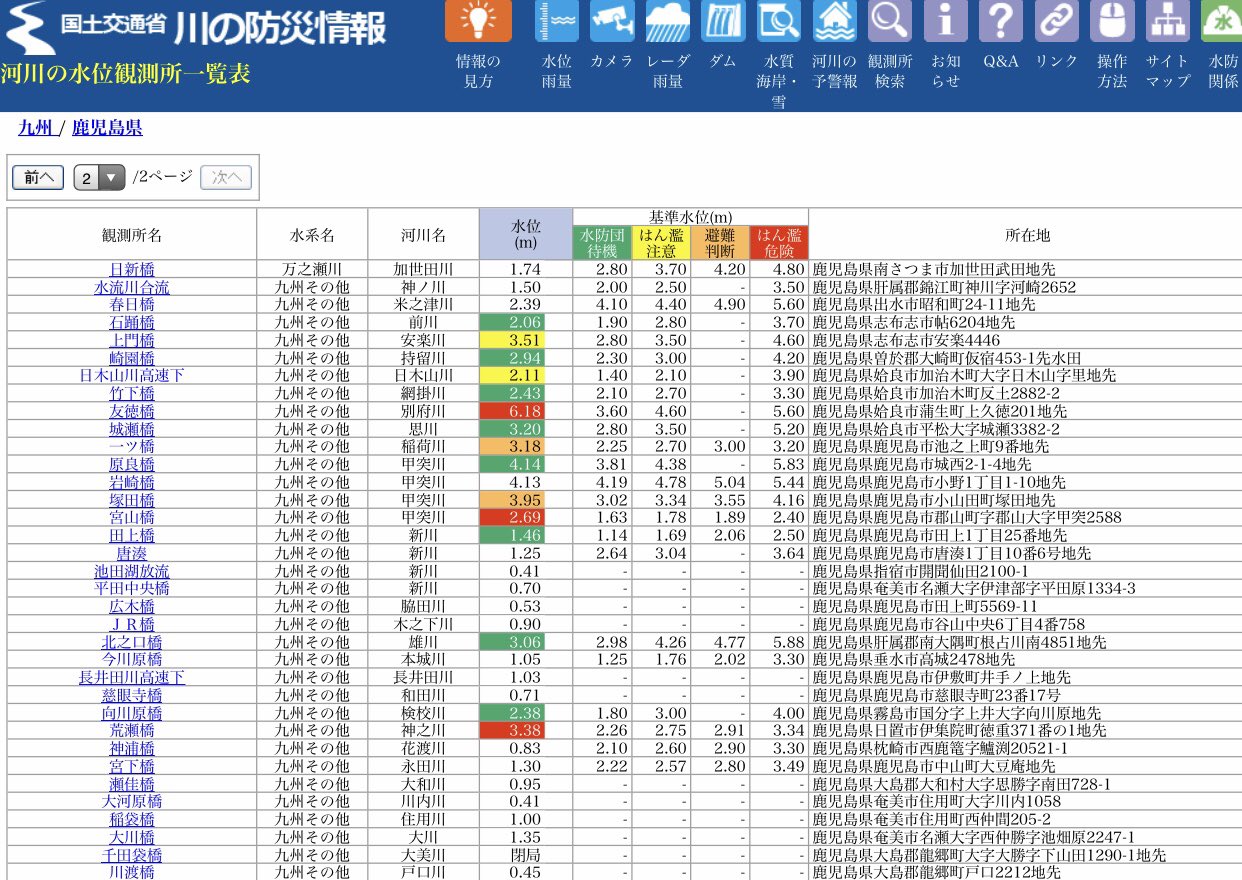
Task: View お知らせ notices
Action: pos(945,20)
